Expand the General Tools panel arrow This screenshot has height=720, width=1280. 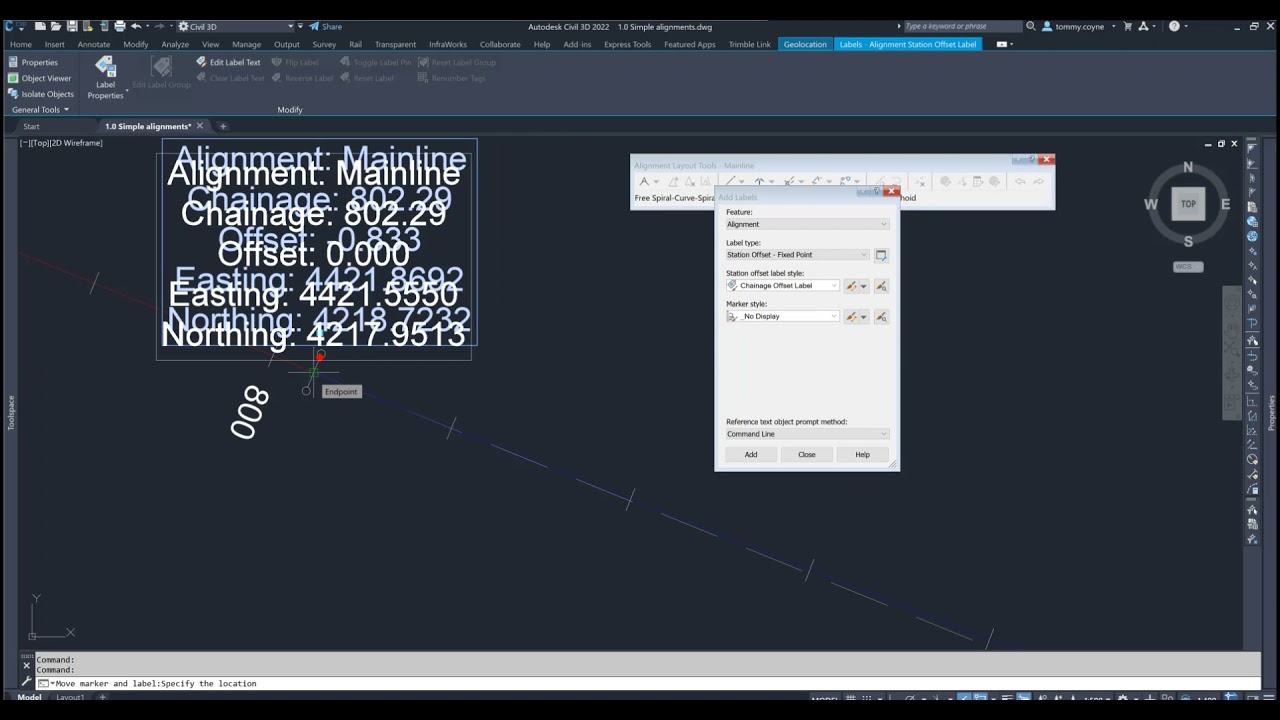tap(66, 110)
